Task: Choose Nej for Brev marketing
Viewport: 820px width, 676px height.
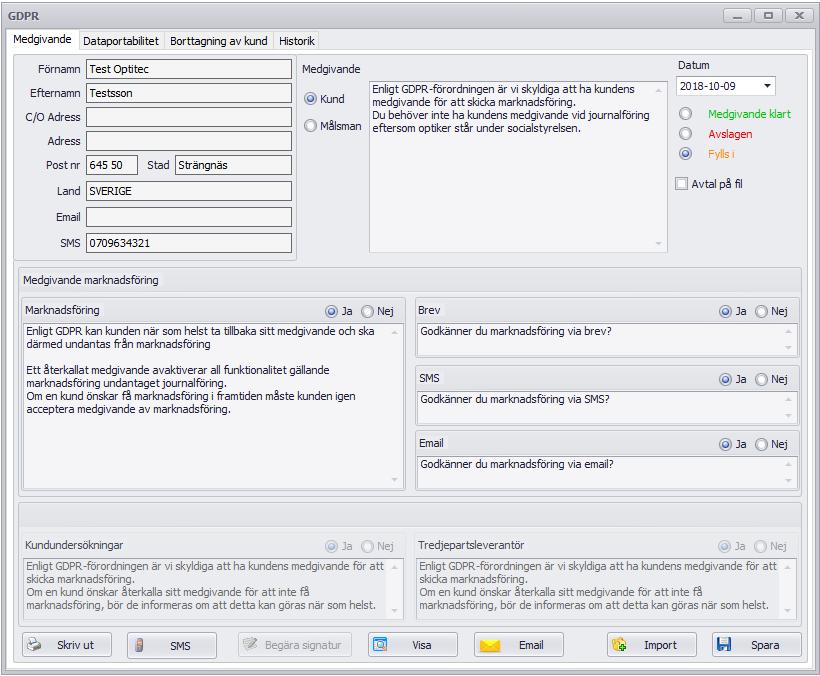Action: 761,311
